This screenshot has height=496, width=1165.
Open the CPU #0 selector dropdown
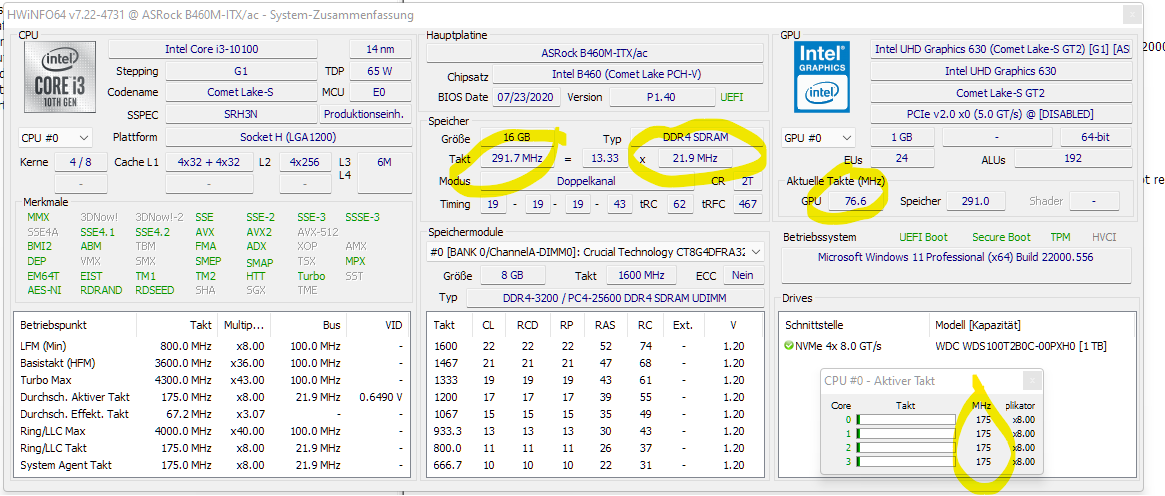(55, 138)
